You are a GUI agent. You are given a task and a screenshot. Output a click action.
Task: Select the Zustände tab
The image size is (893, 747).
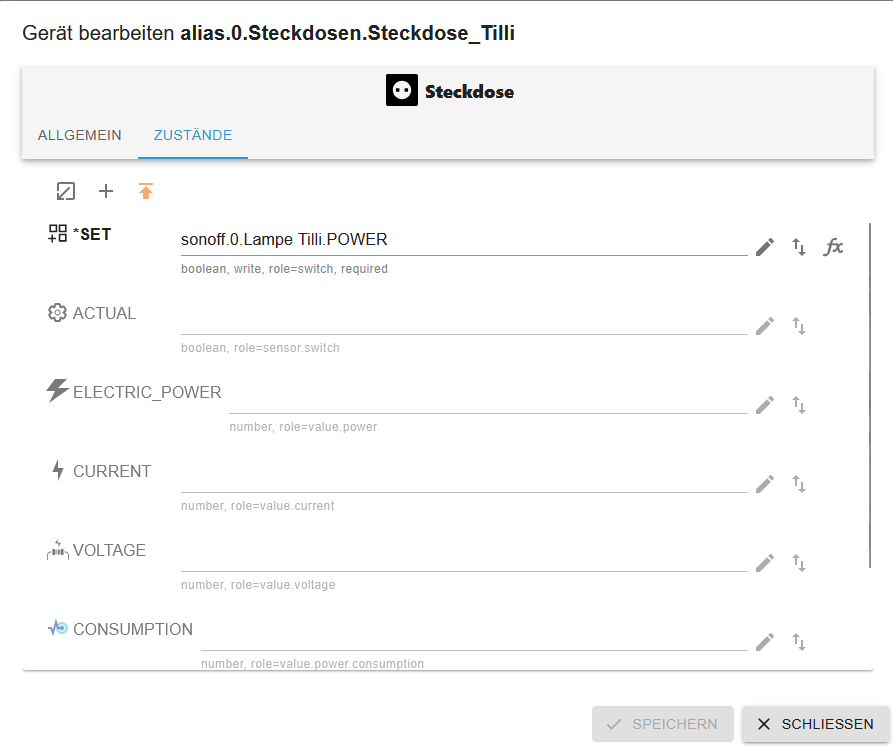[x=193, y=135]
